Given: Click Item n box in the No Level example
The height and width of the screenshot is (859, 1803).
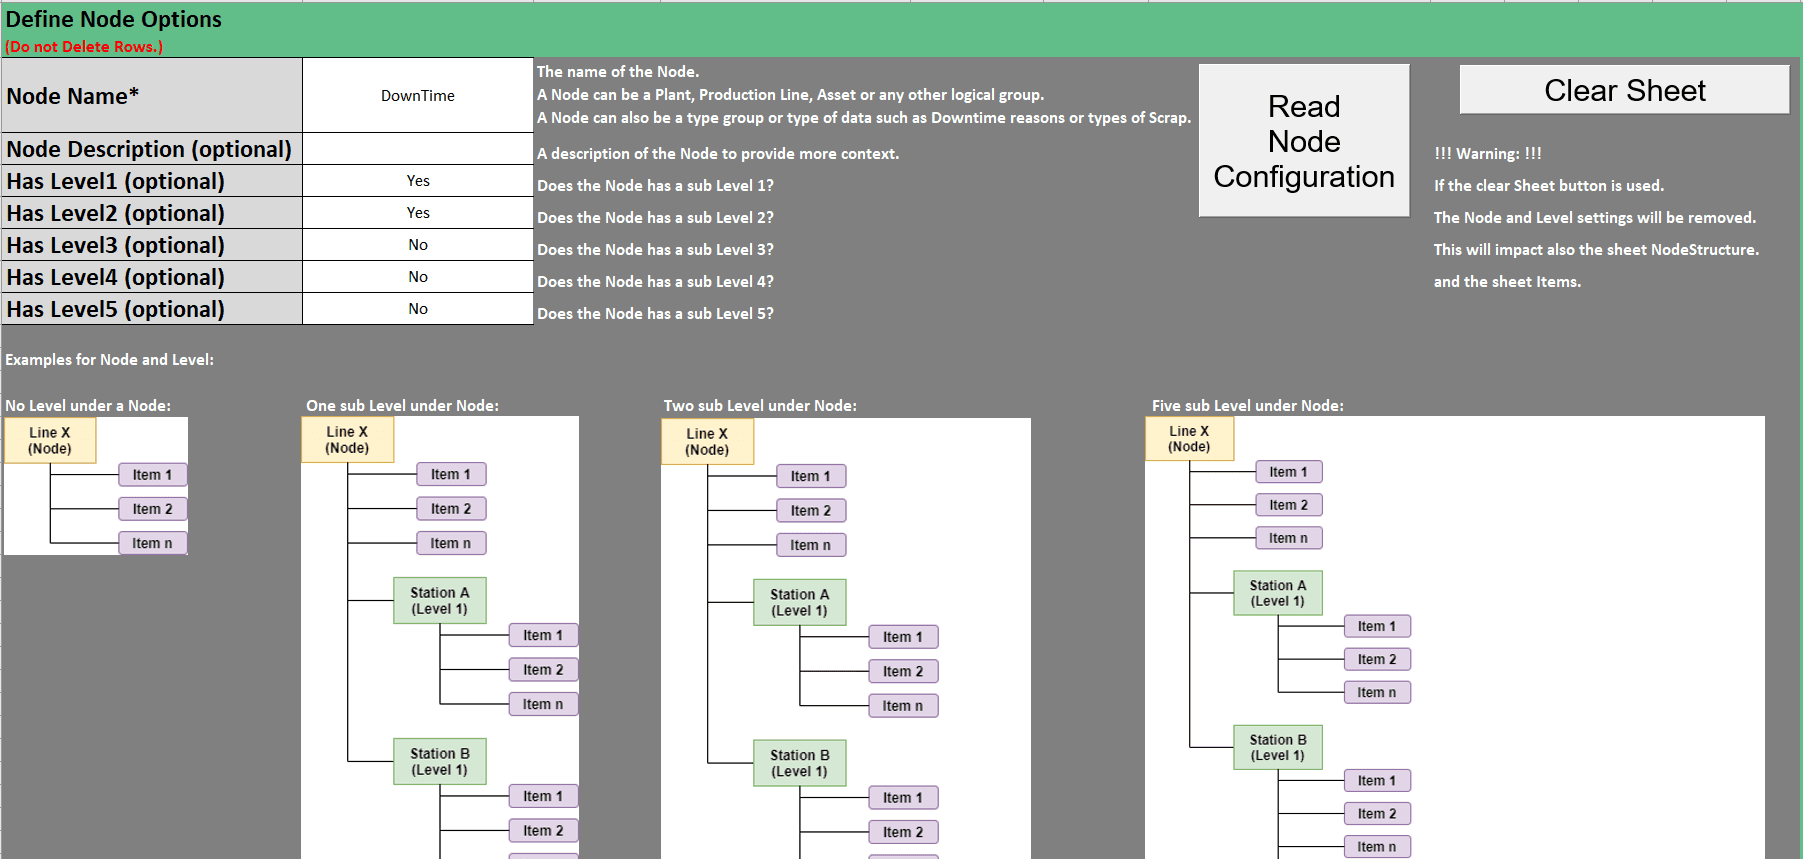Looking at the screenshot, I should pyautogui.click(x=152, y=543).
